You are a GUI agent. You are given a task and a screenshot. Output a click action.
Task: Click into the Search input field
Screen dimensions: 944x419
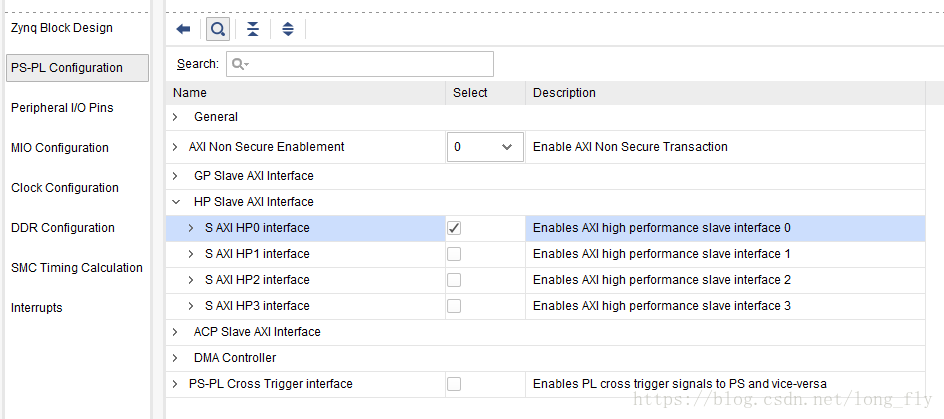tap(360, 64)
